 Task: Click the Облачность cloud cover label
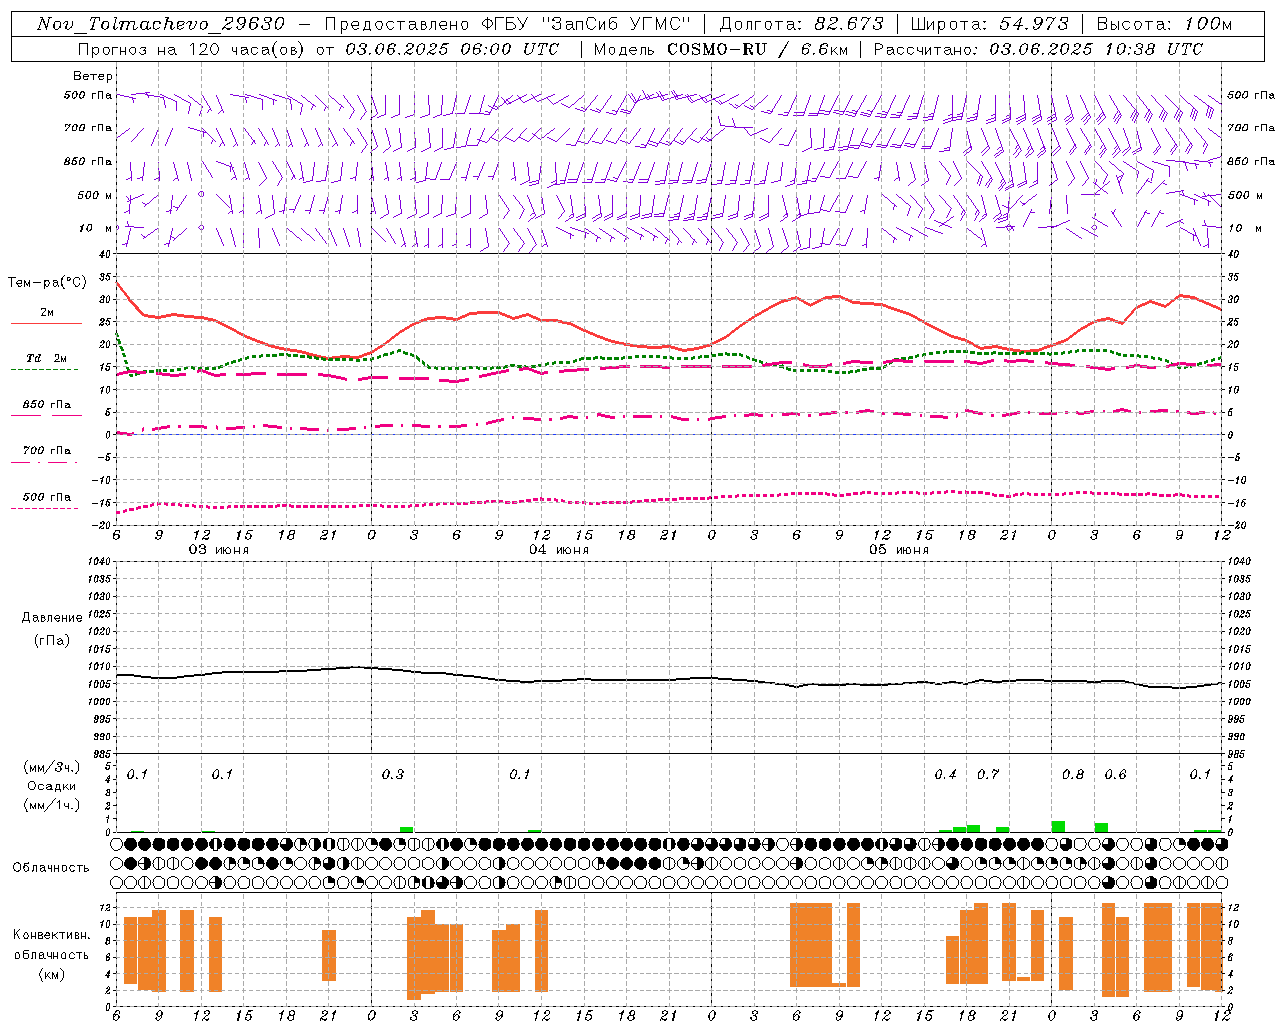51,867
